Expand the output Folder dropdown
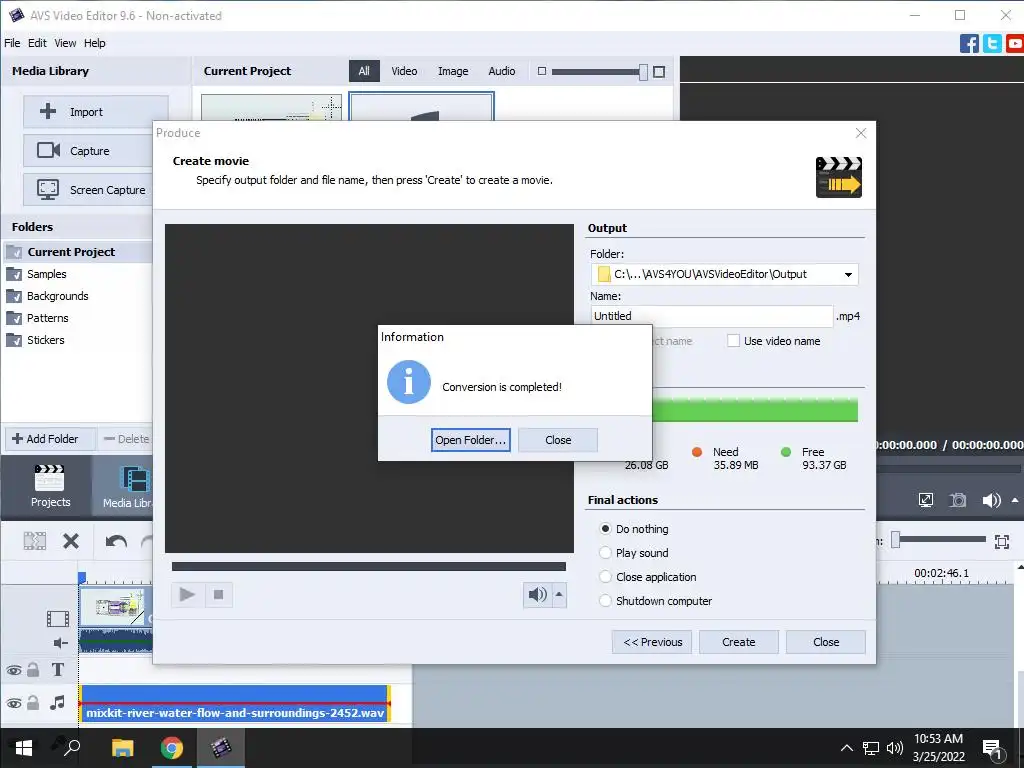This screenshot has height=768, width=1024. pyautogui.click(x=848, y=274)
